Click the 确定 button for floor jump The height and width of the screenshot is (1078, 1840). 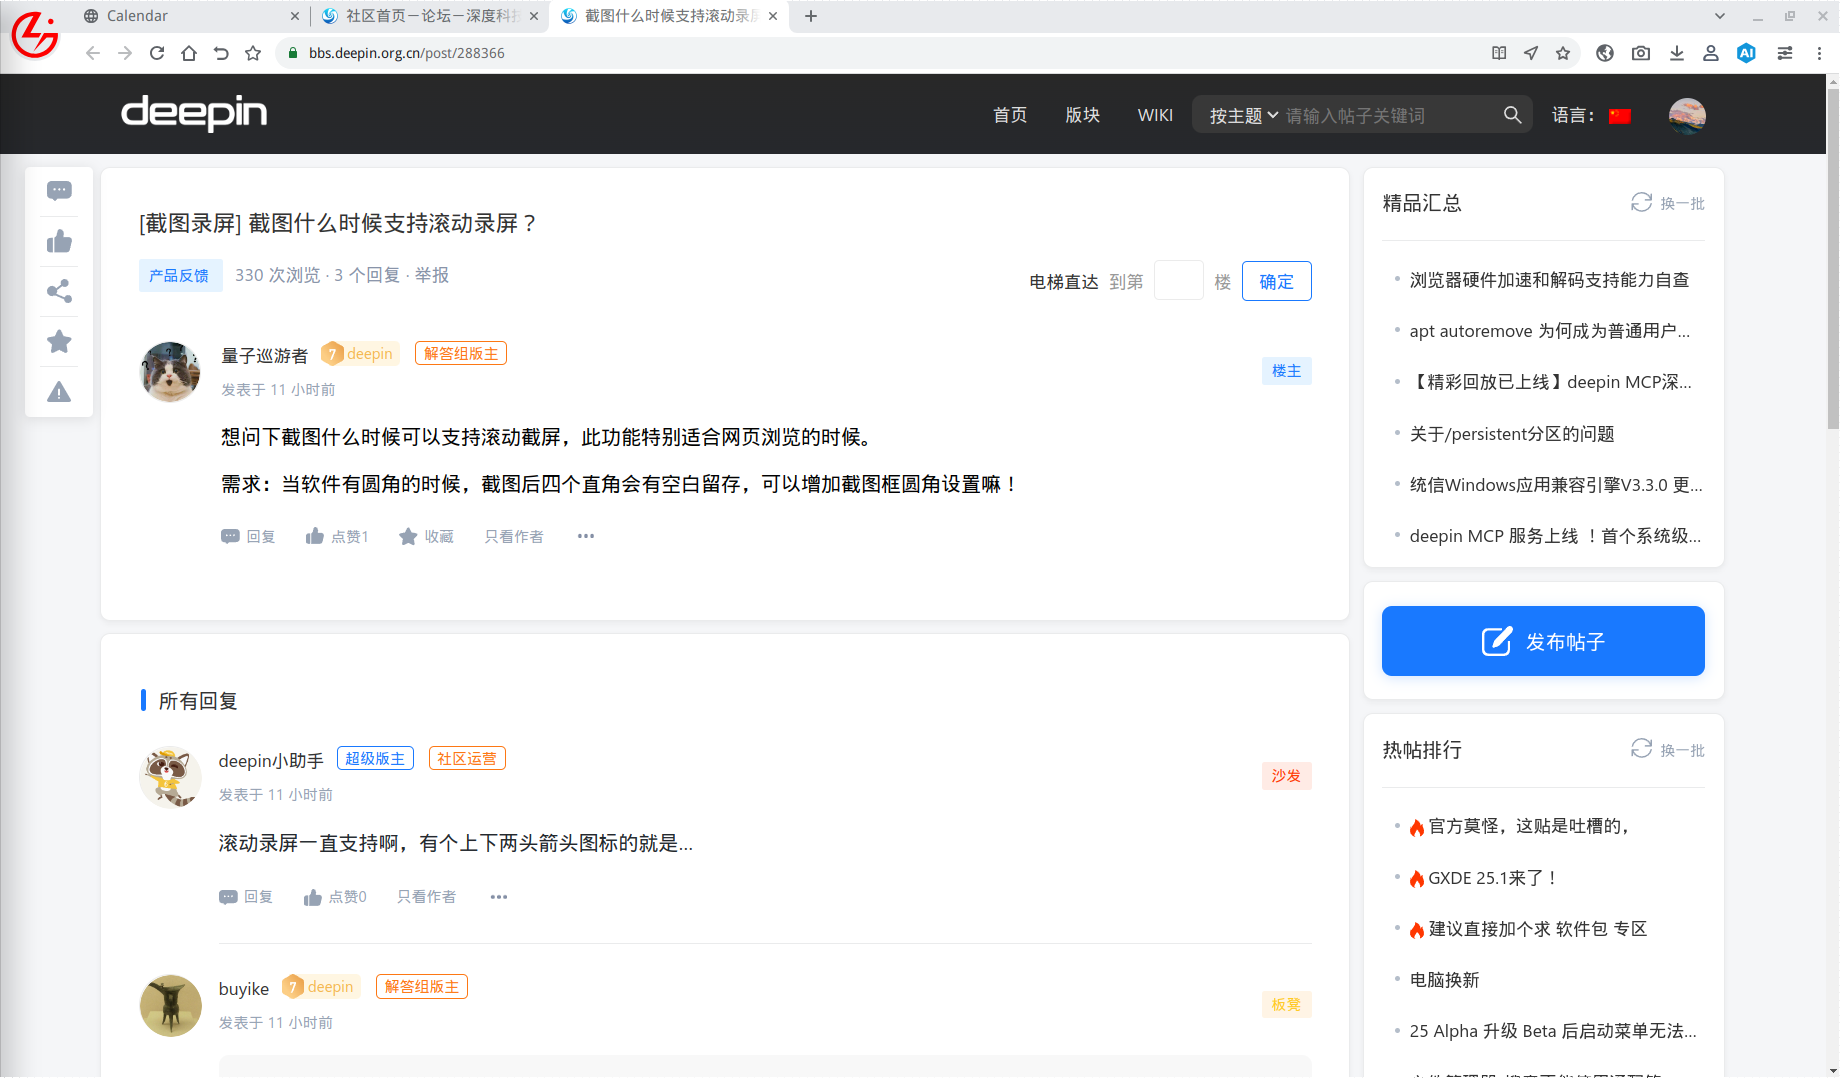click(1276, 281)
